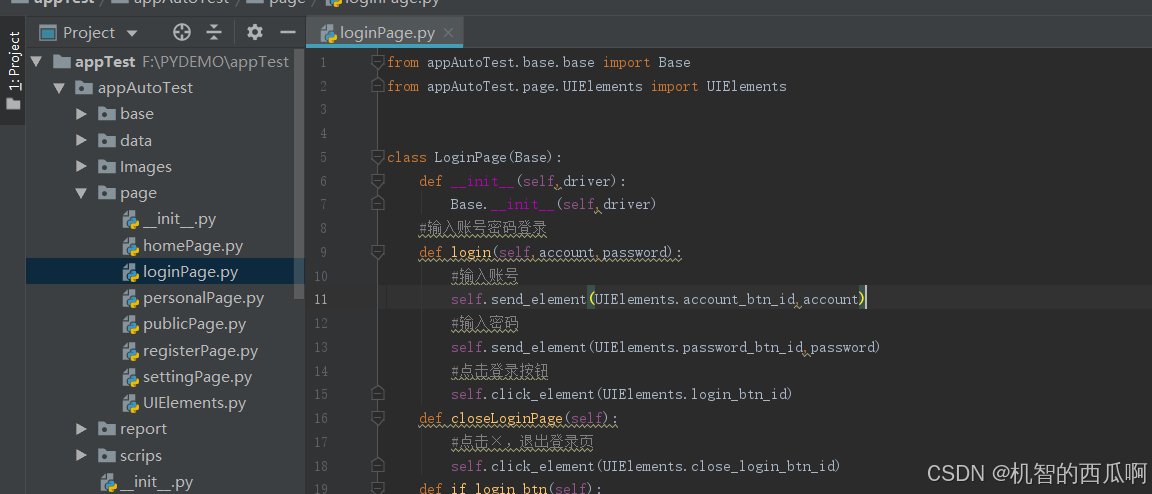Click Python file icon beside homePage.py

131,246
